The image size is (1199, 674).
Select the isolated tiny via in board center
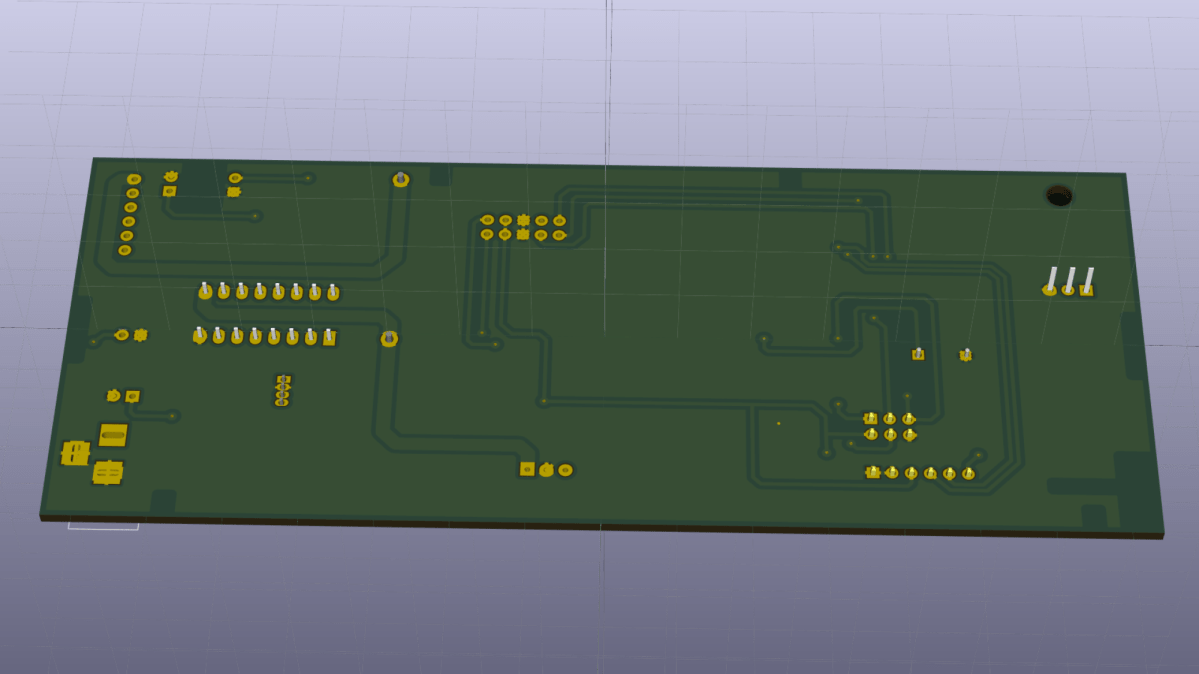pyautogui.click(x=778, y=423)
